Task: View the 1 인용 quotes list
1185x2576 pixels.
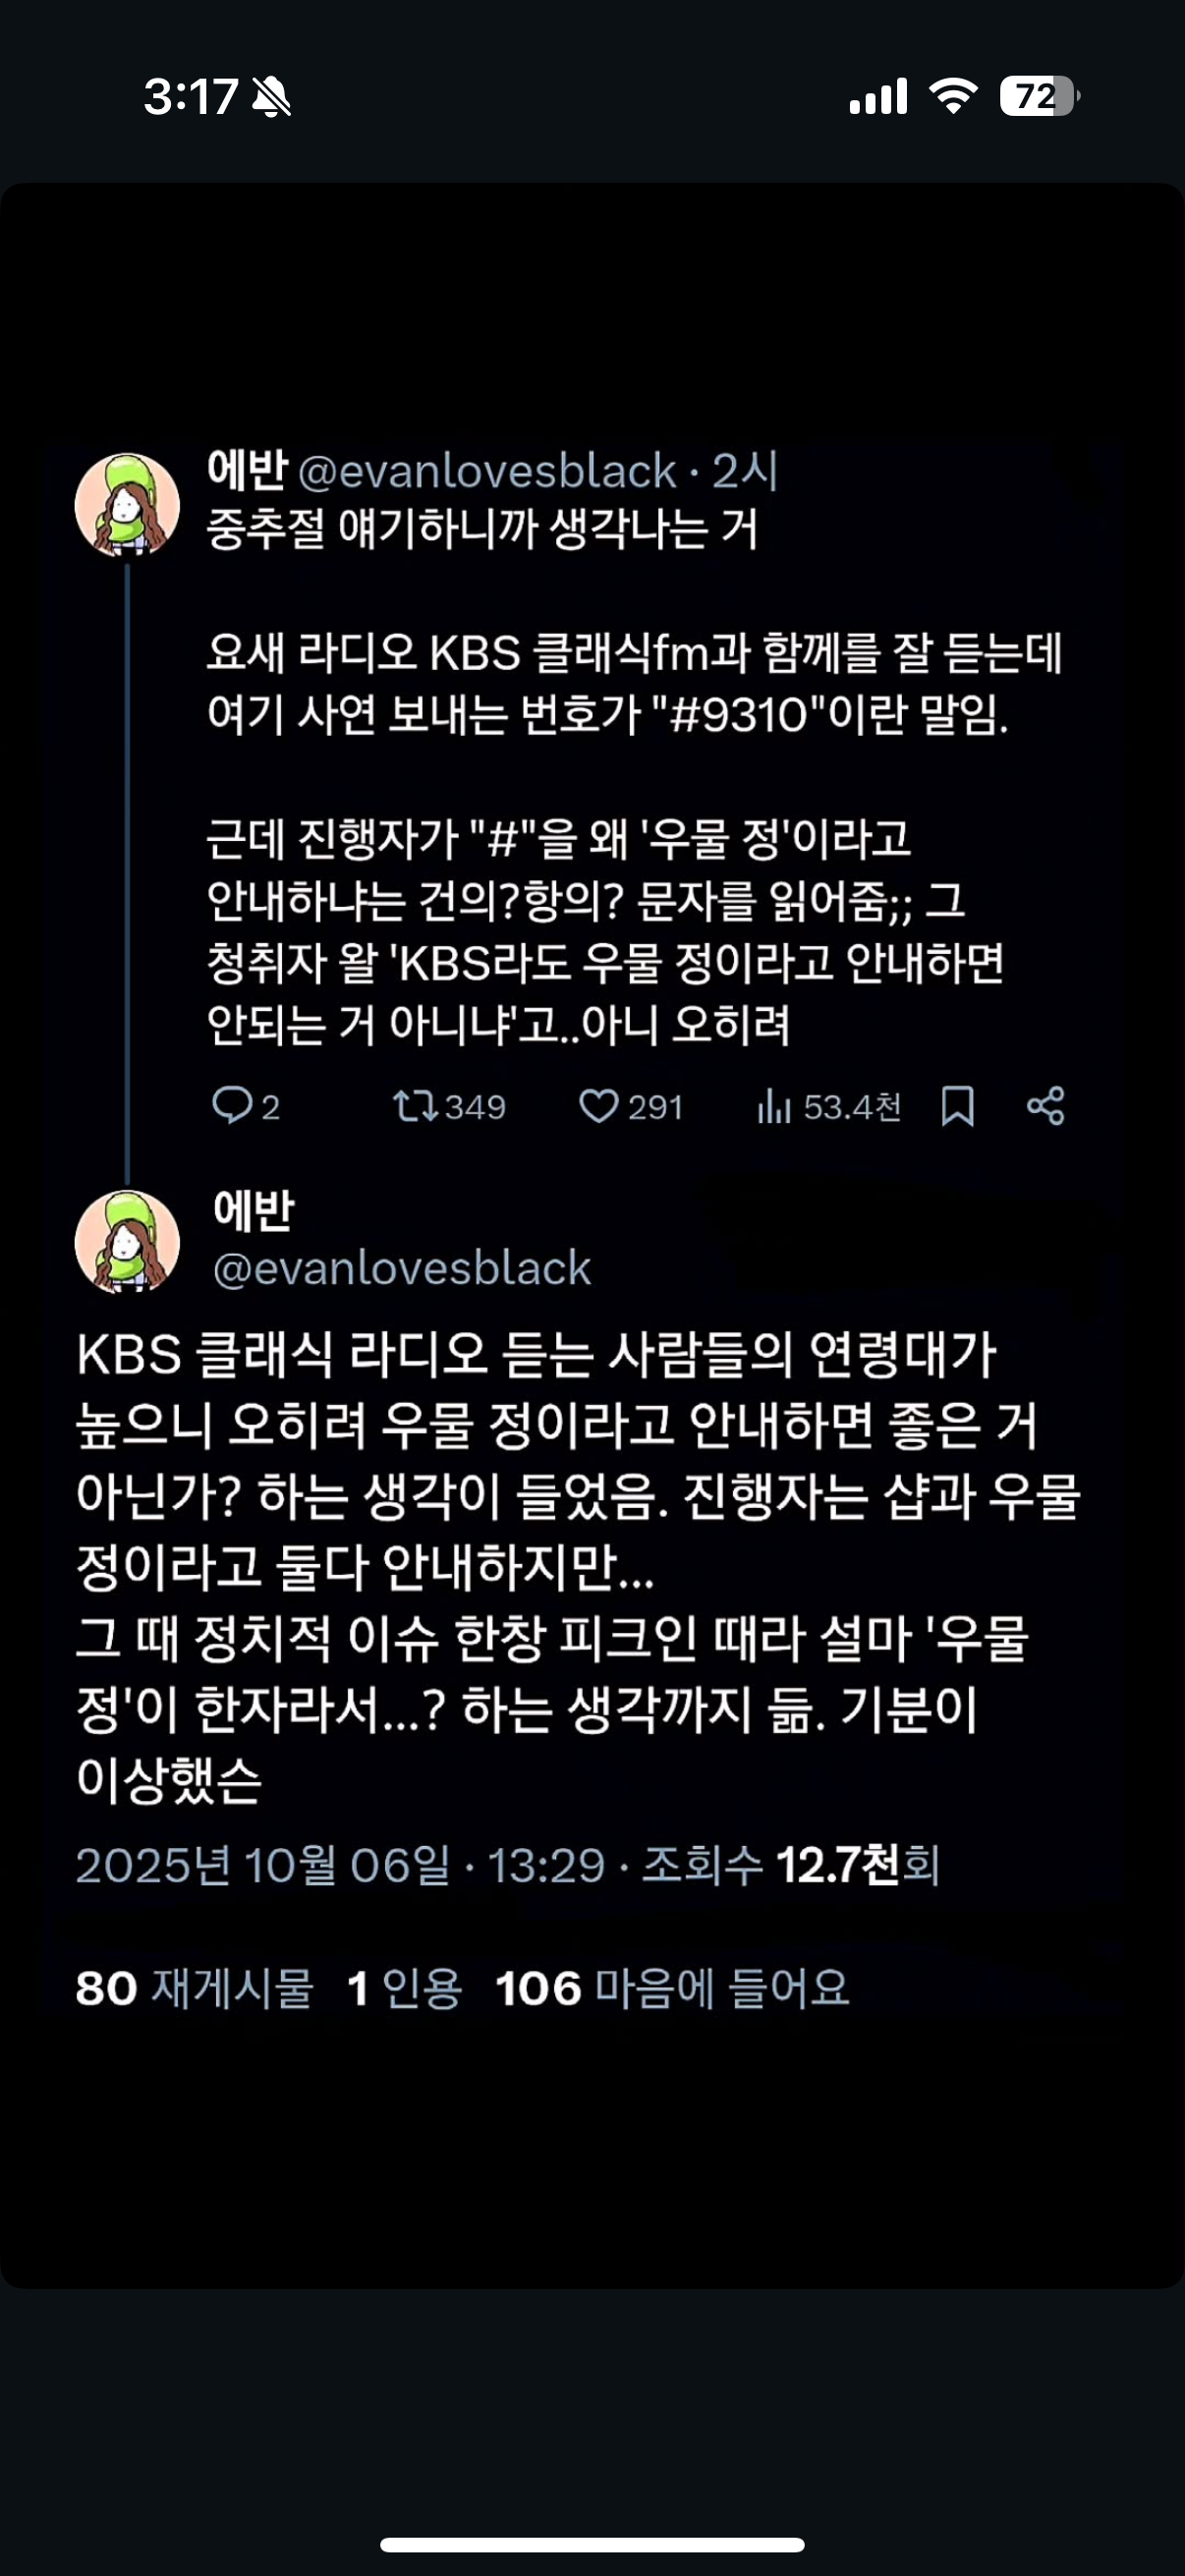Action: click(x=404, y=1988)
